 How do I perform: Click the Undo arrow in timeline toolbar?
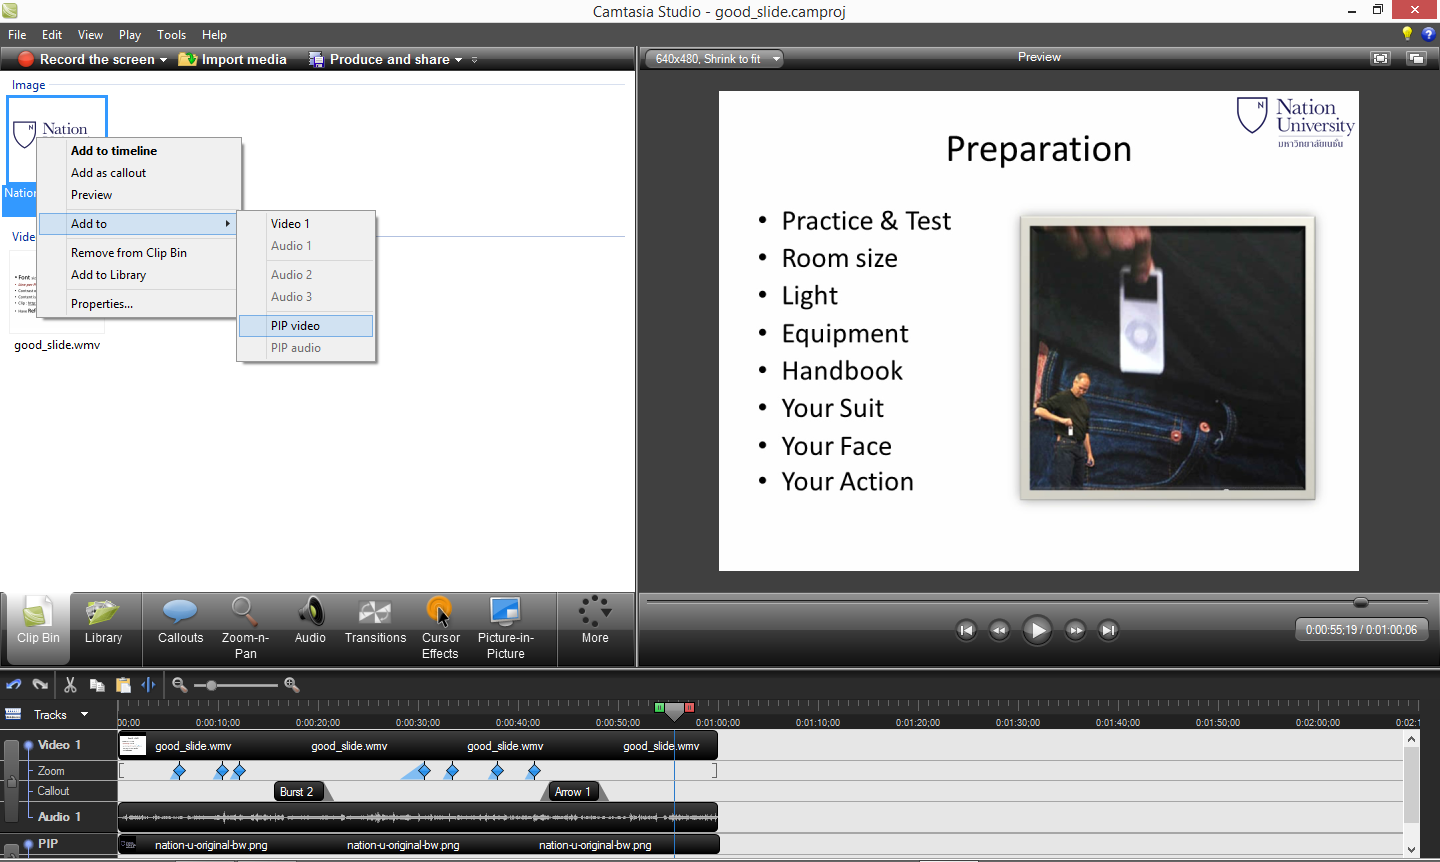click(14, 685)
